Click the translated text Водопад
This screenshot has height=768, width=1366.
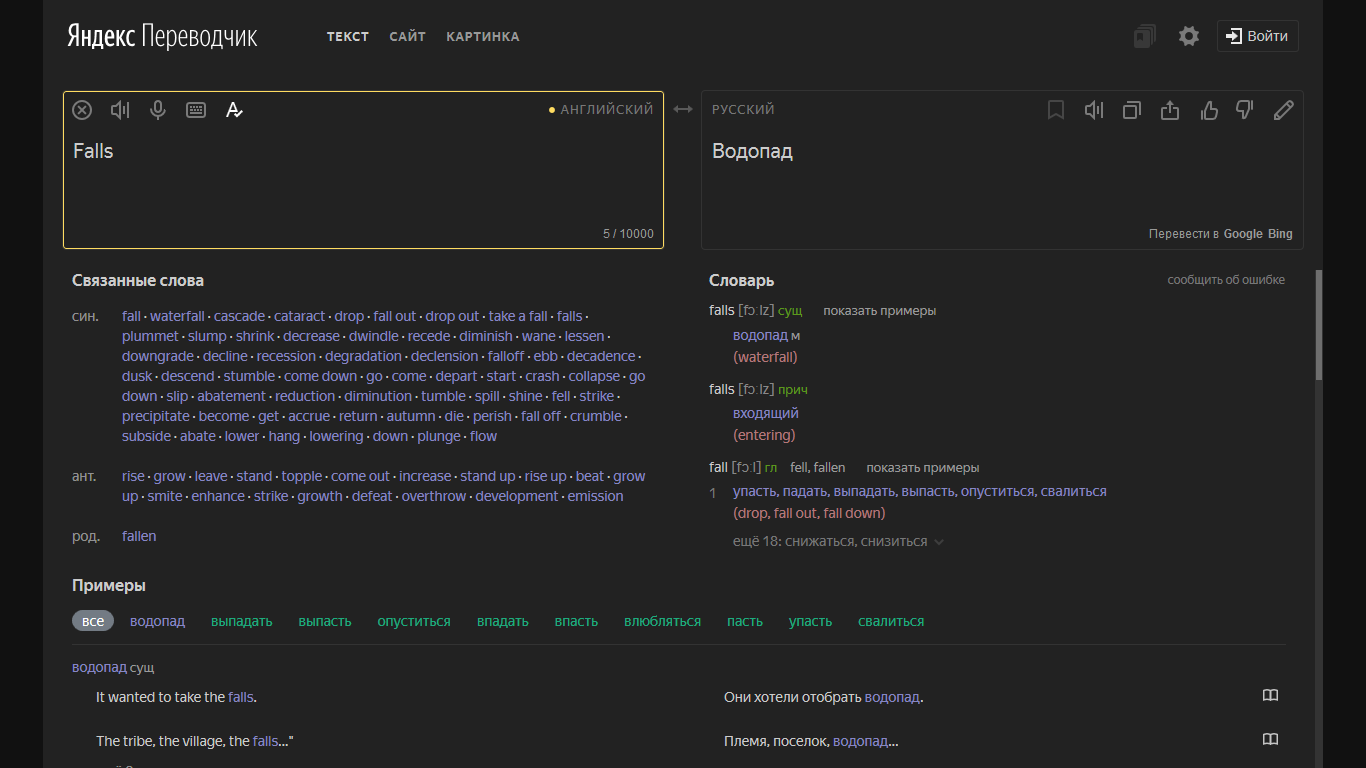(x=752, y=151)
